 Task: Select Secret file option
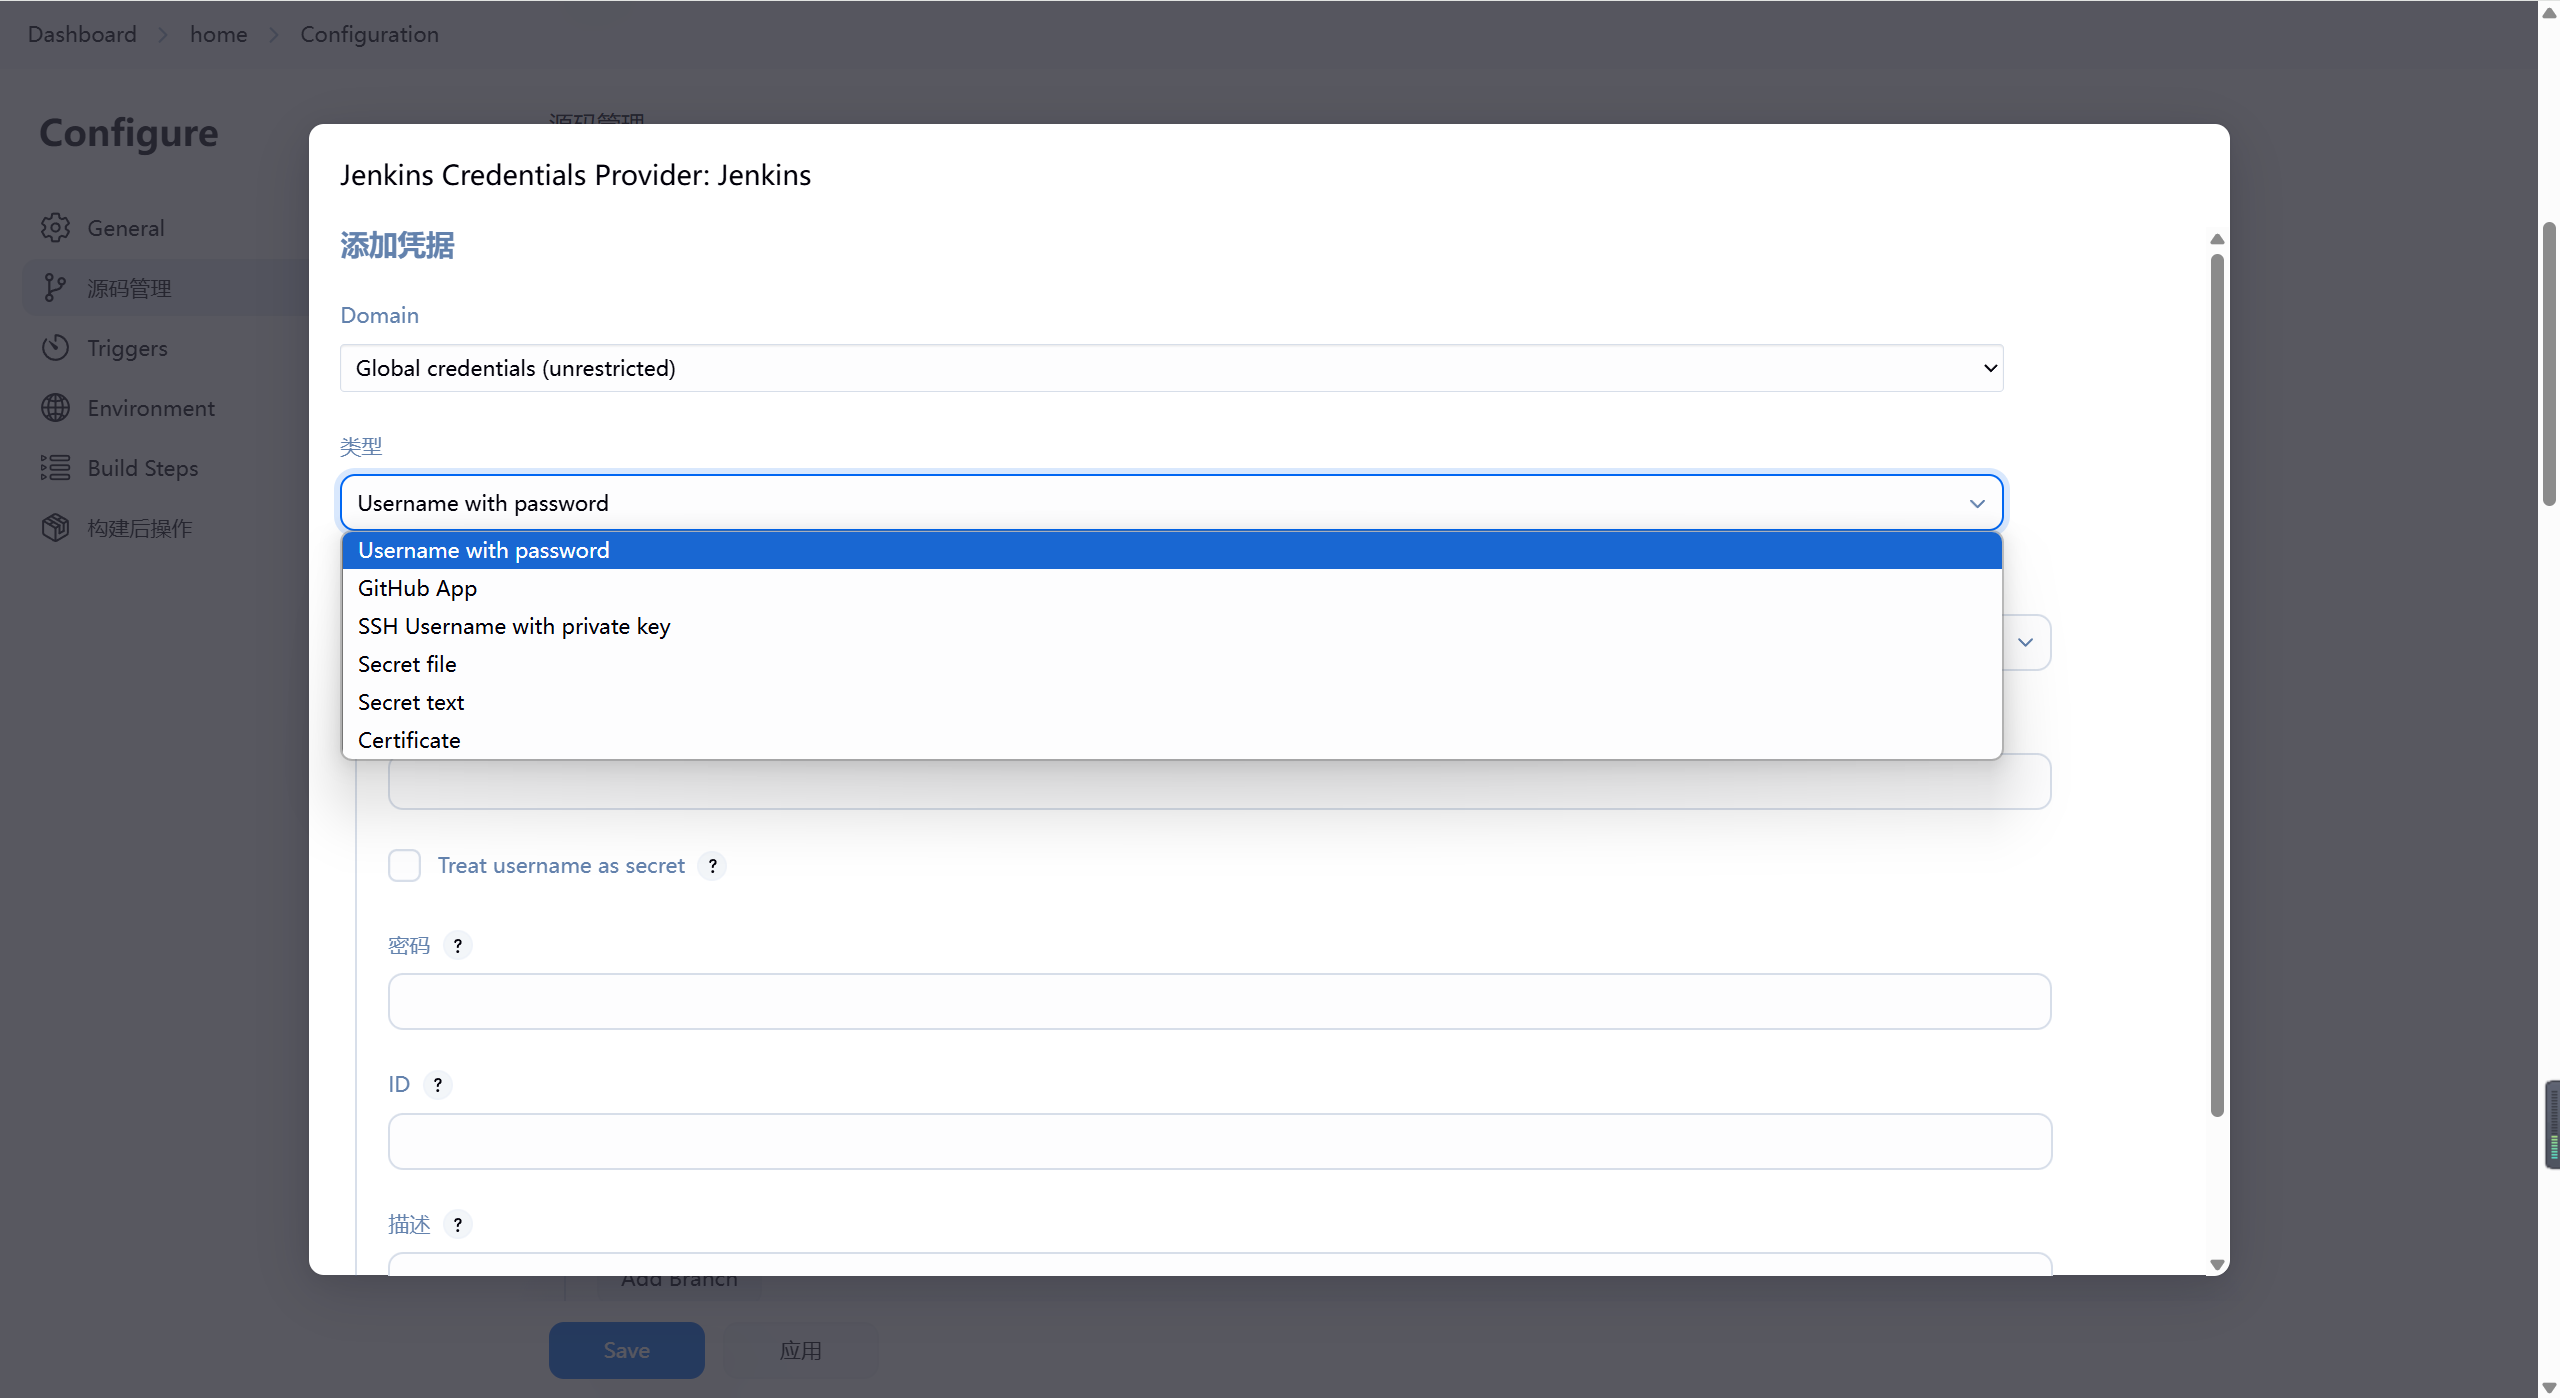coord(1172,665)
